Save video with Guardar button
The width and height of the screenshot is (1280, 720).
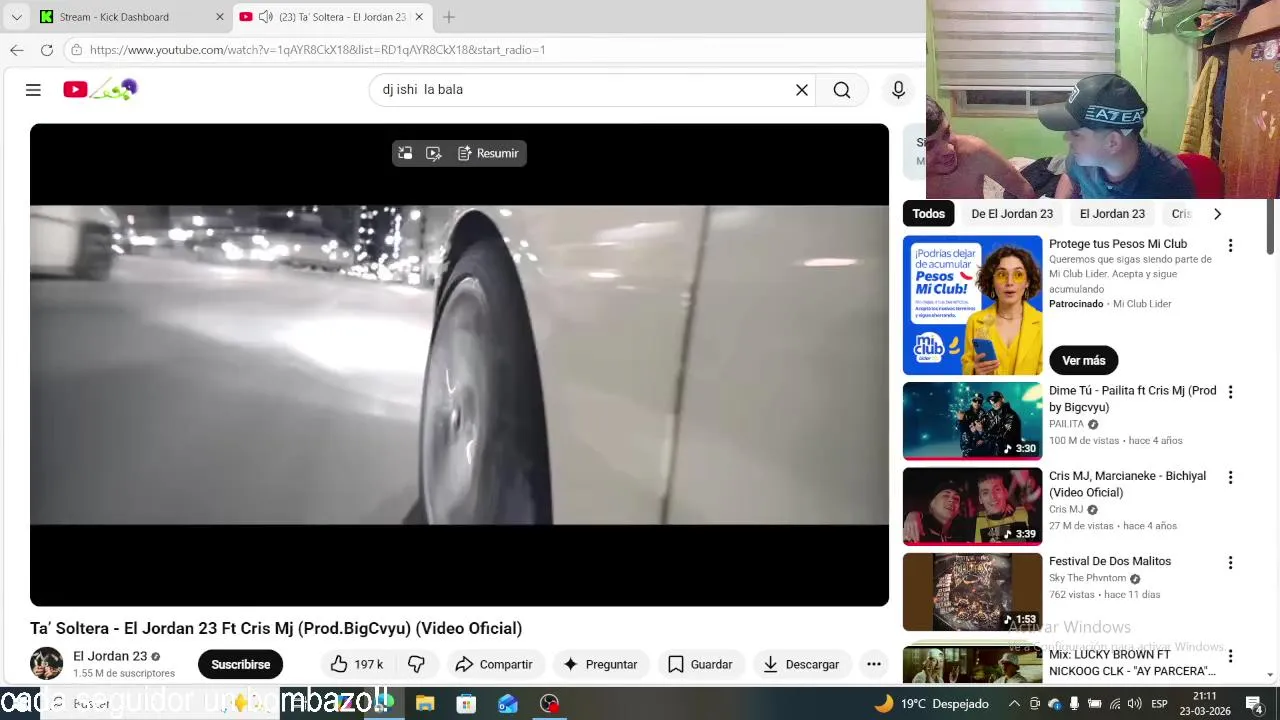(x=700, y=664)
